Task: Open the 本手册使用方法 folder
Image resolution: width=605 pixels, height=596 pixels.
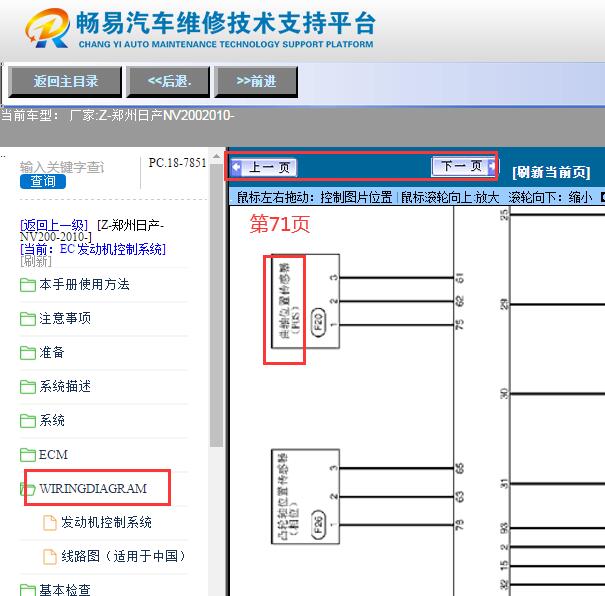Action: click(x=84, y=285)
